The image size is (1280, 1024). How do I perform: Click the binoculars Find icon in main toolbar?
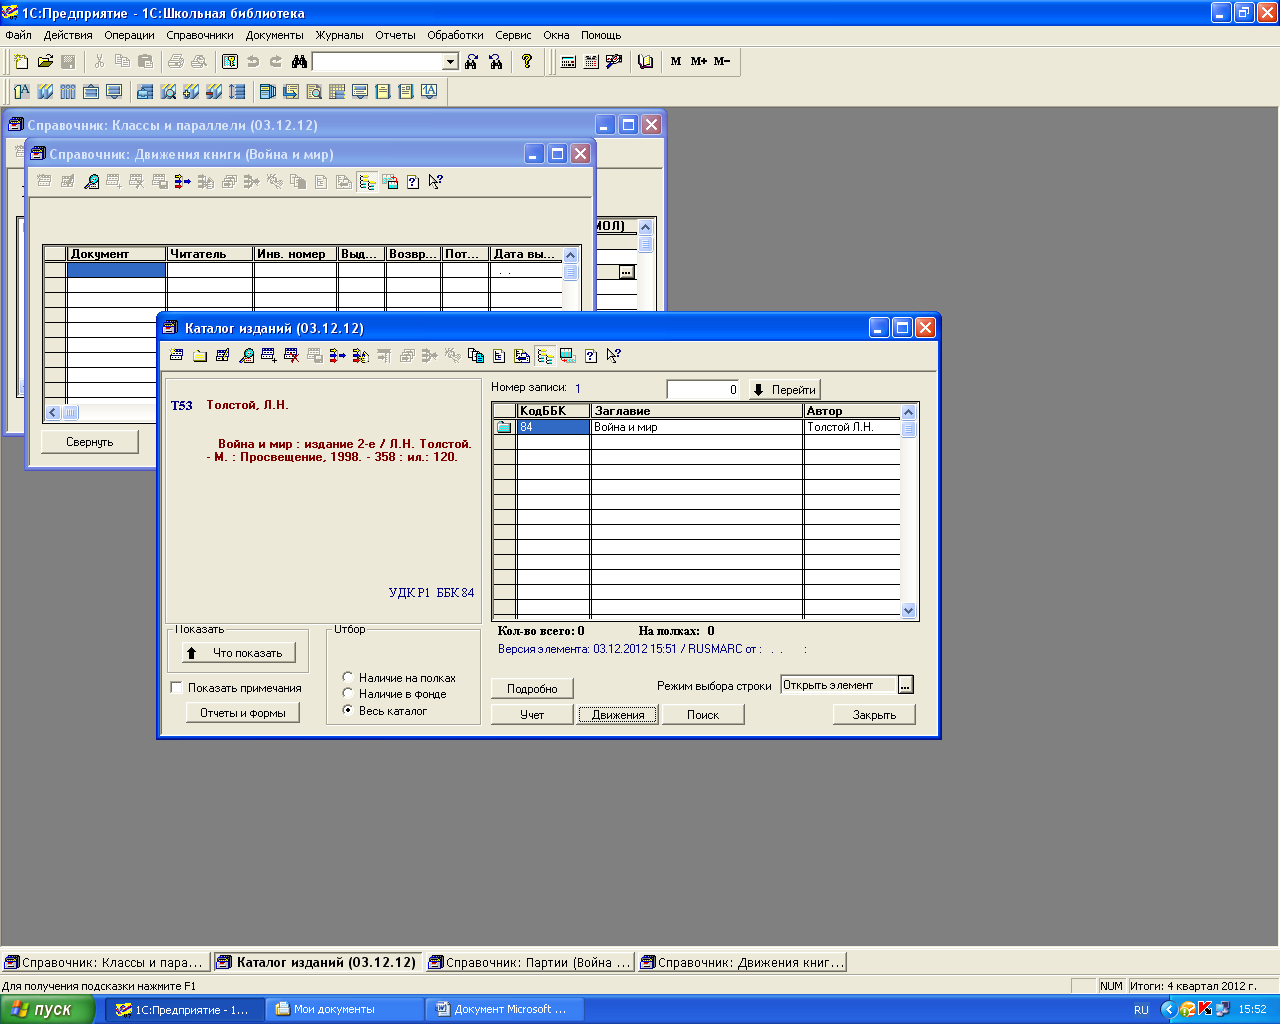(299, 62)
